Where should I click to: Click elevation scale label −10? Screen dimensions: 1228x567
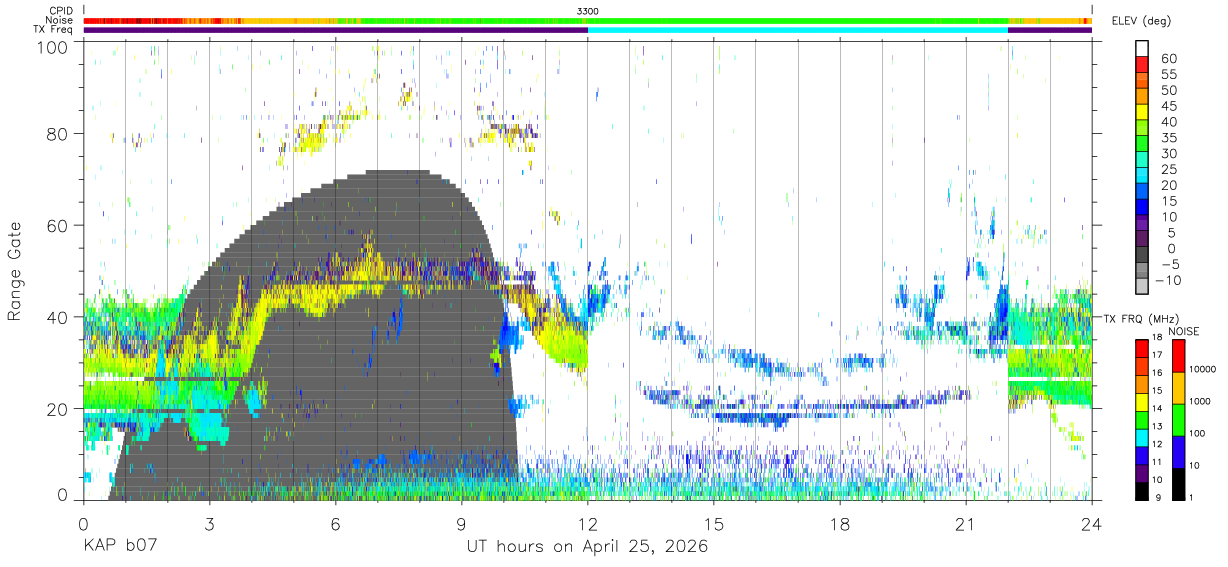1167,280
